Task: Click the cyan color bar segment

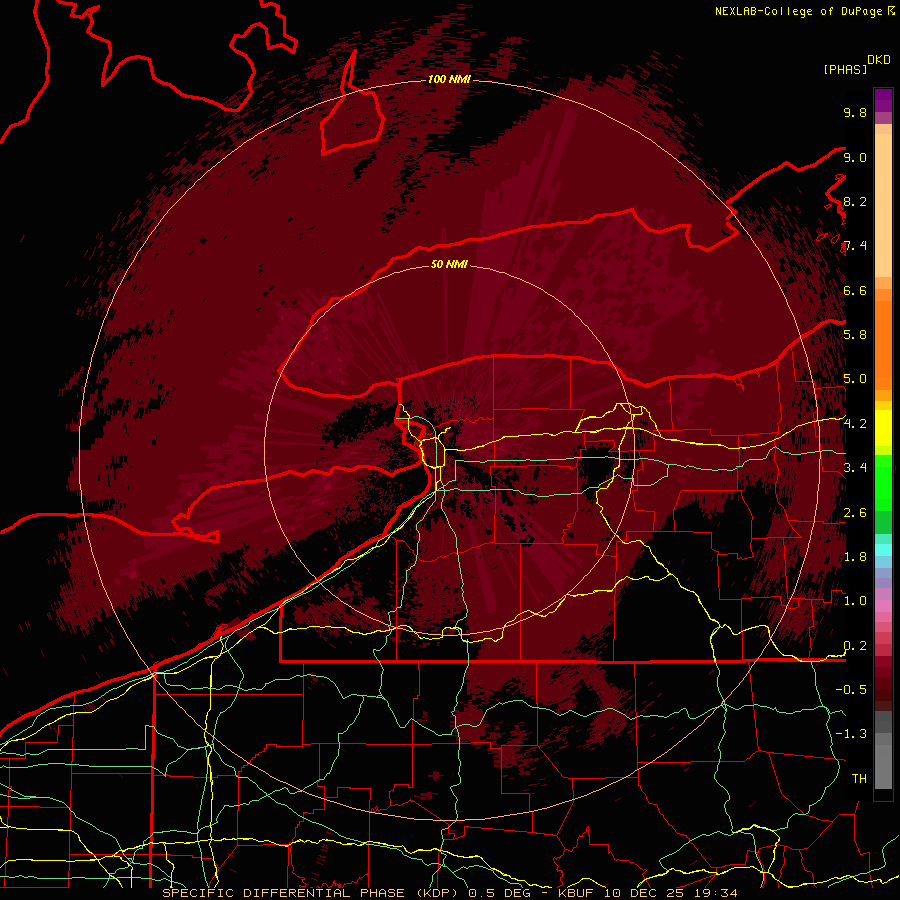Action: tap(883, 550)
